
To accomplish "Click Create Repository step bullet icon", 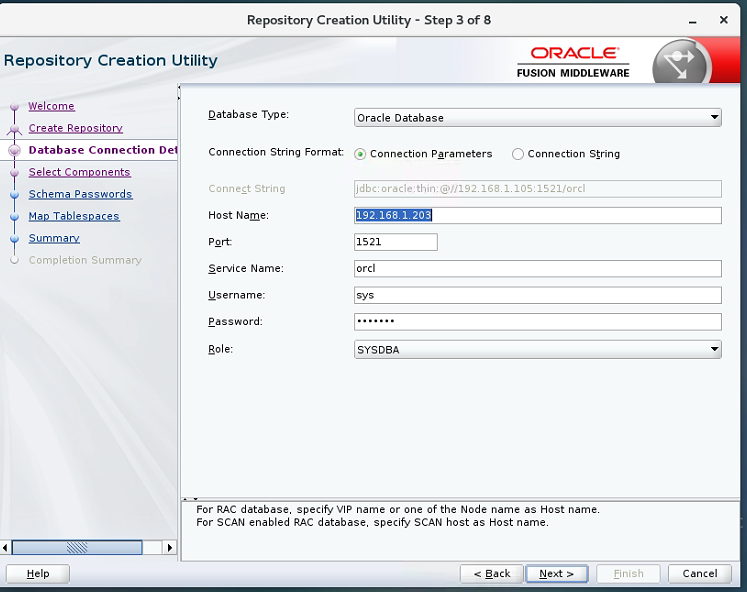I will tap(15, 129).
